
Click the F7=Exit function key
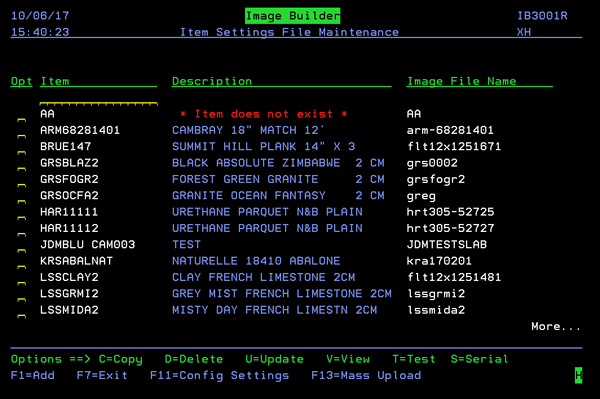[102, 375]
